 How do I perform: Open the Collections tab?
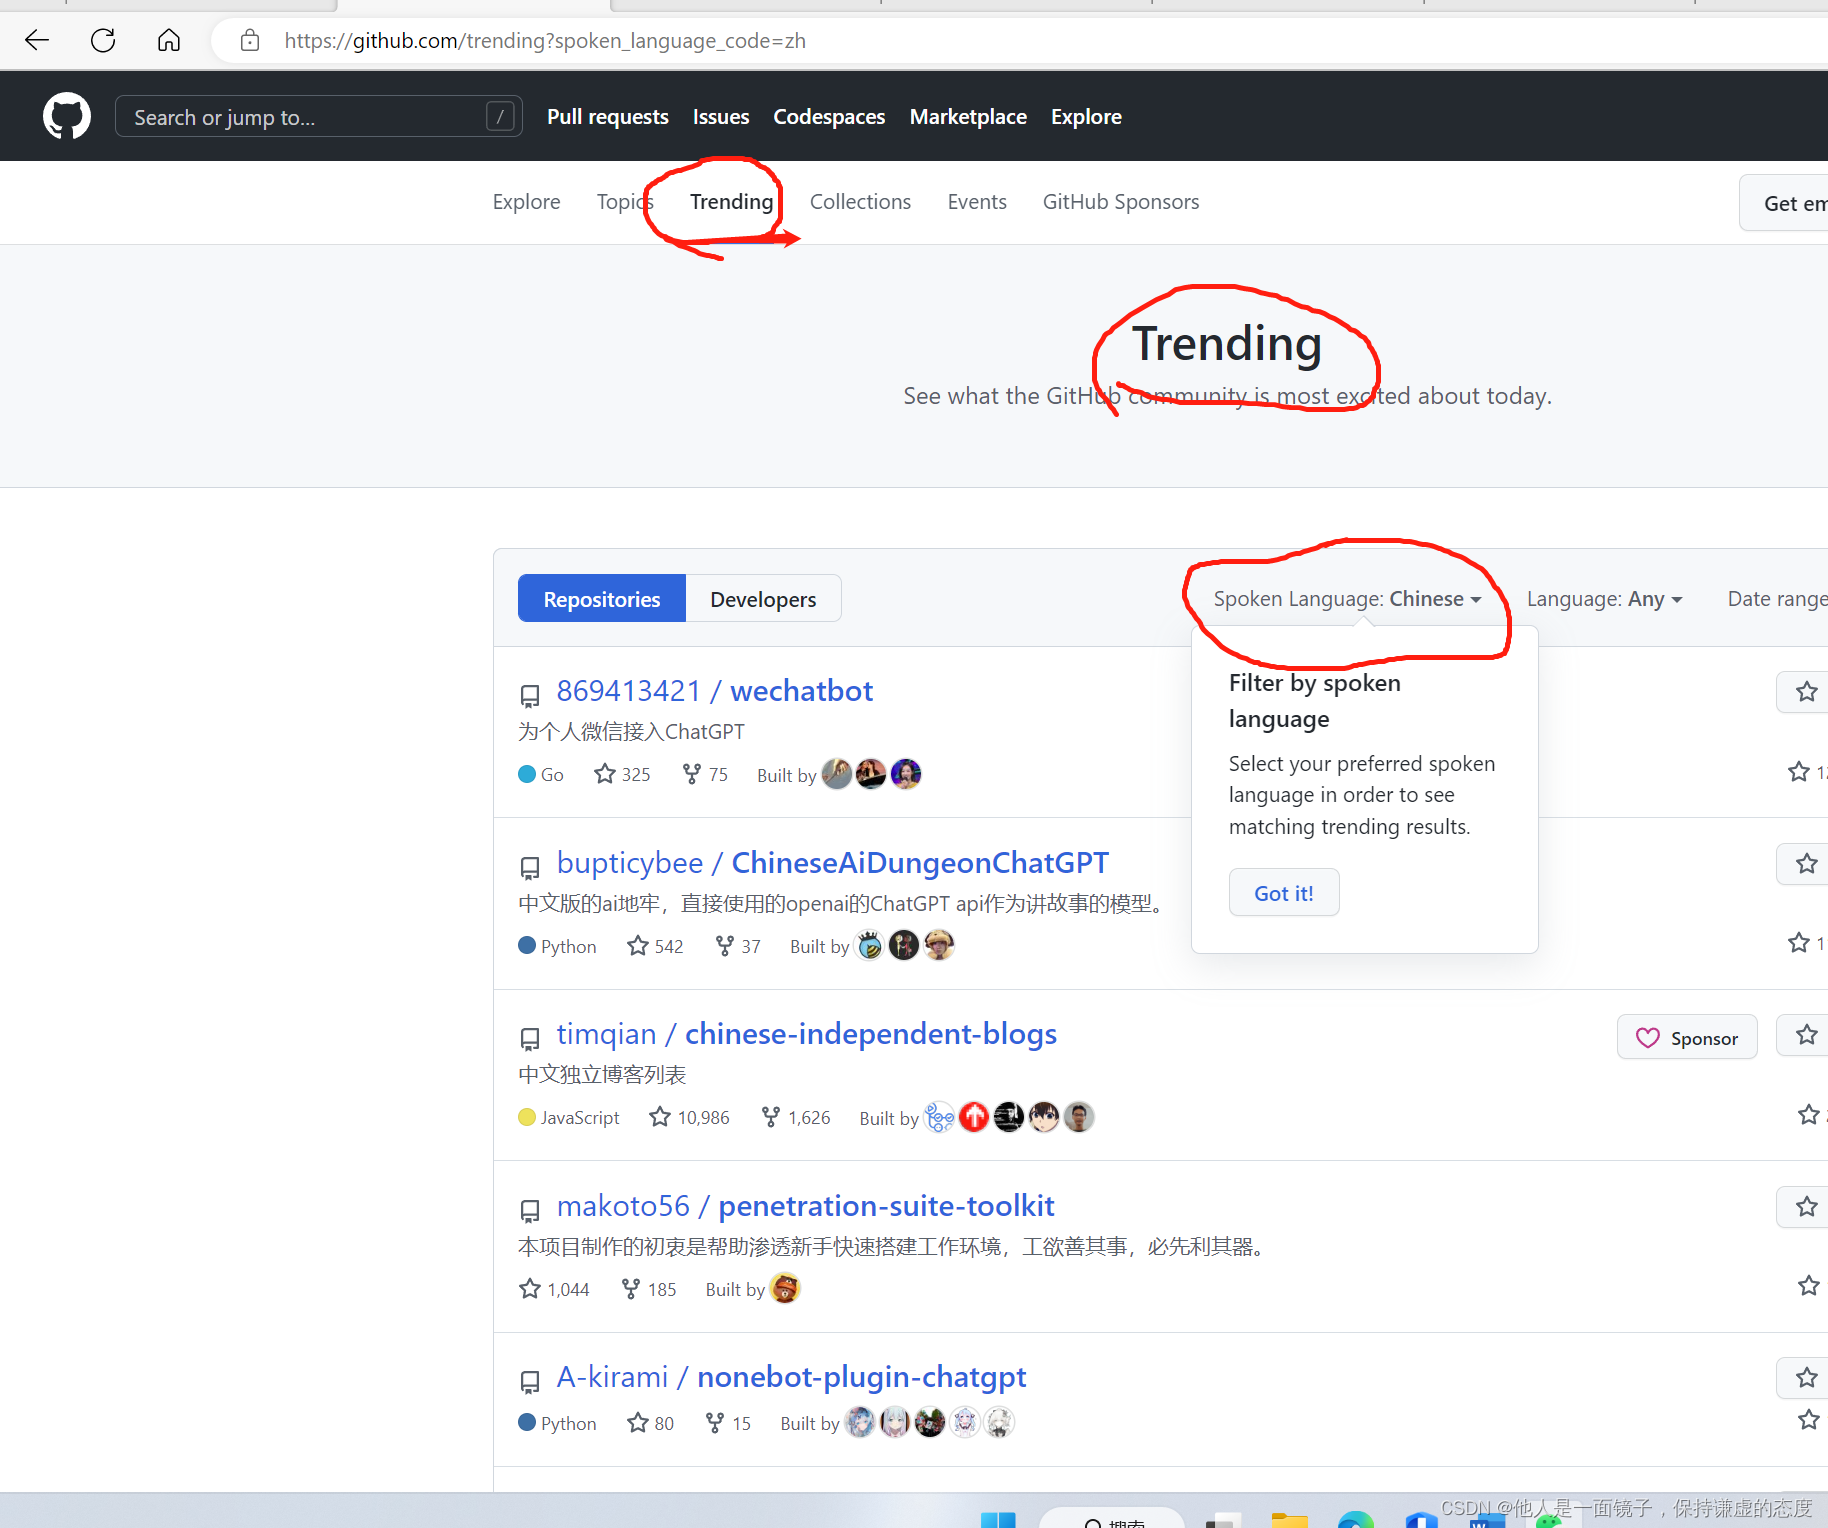click(x=860, y=202)
